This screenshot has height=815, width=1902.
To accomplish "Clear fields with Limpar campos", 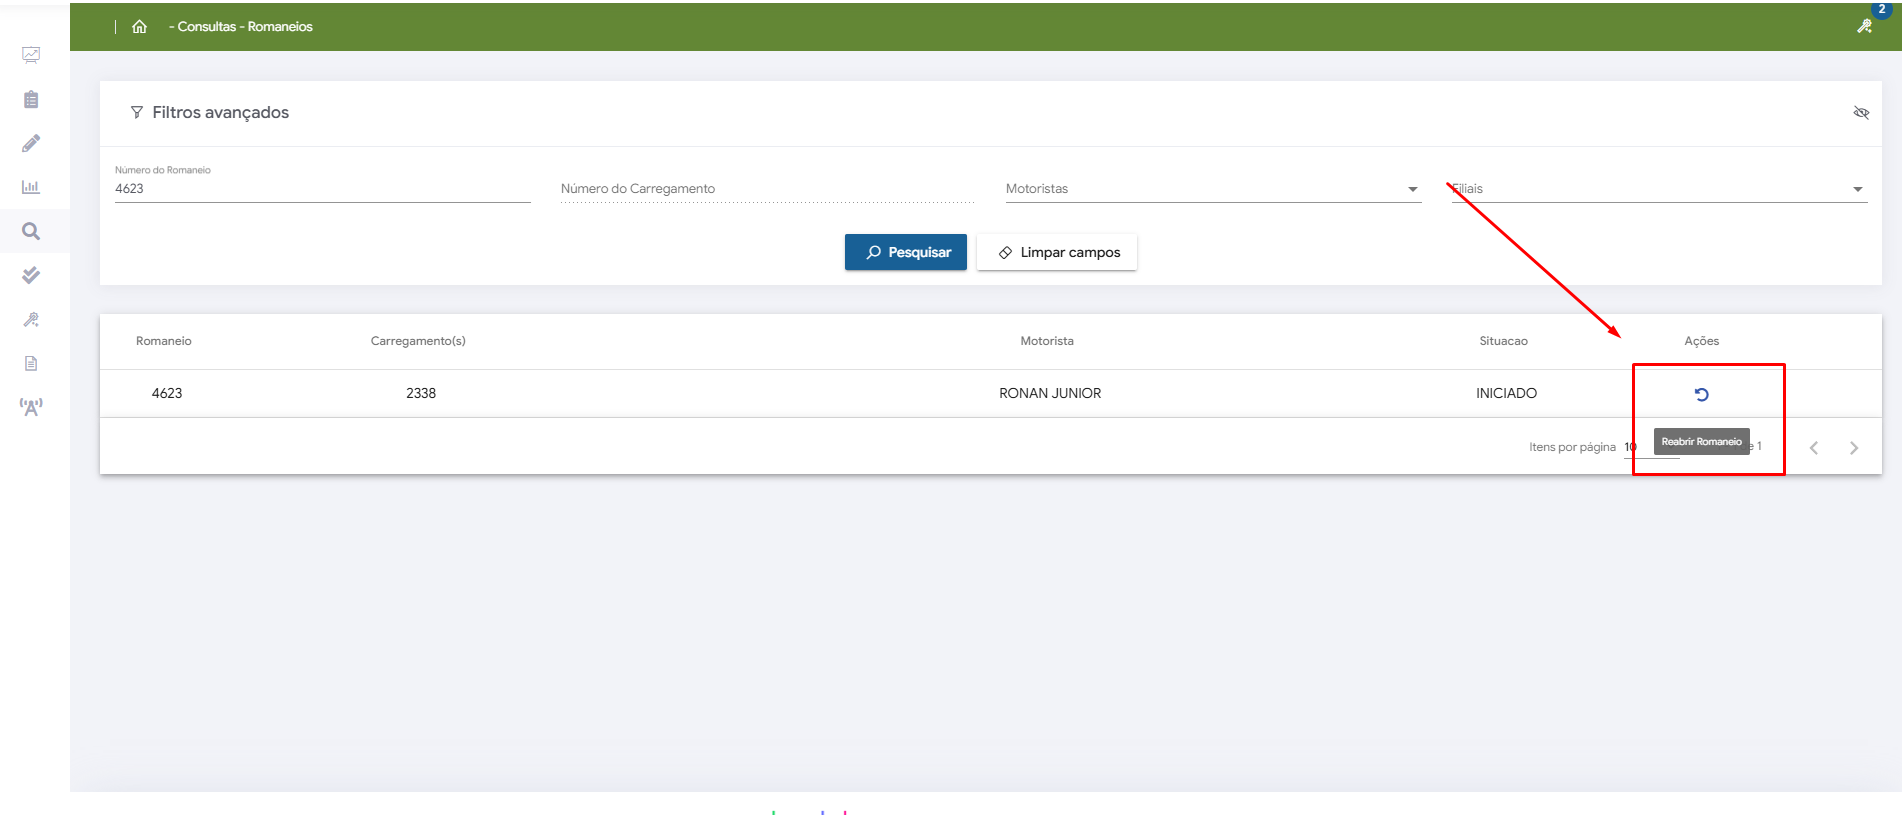I will pos(1057,252).
